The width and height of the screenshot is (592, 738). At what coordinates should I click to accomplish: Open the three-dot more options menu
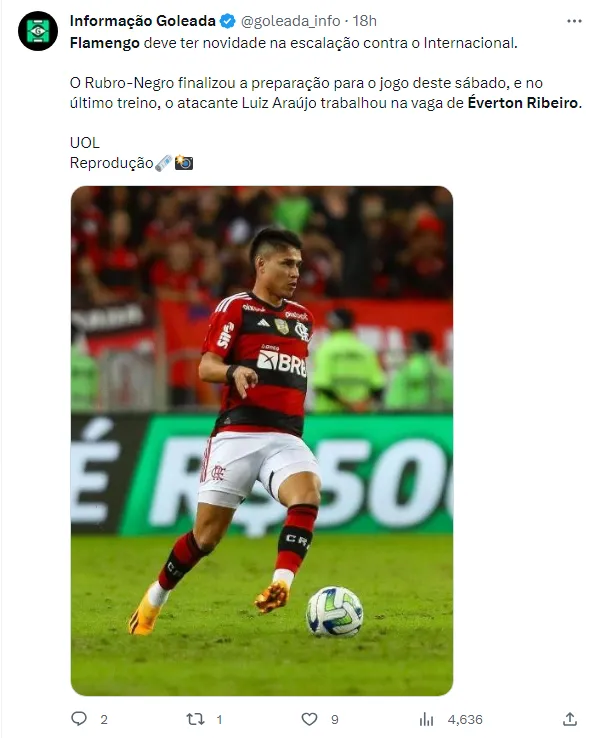[574, 21]
